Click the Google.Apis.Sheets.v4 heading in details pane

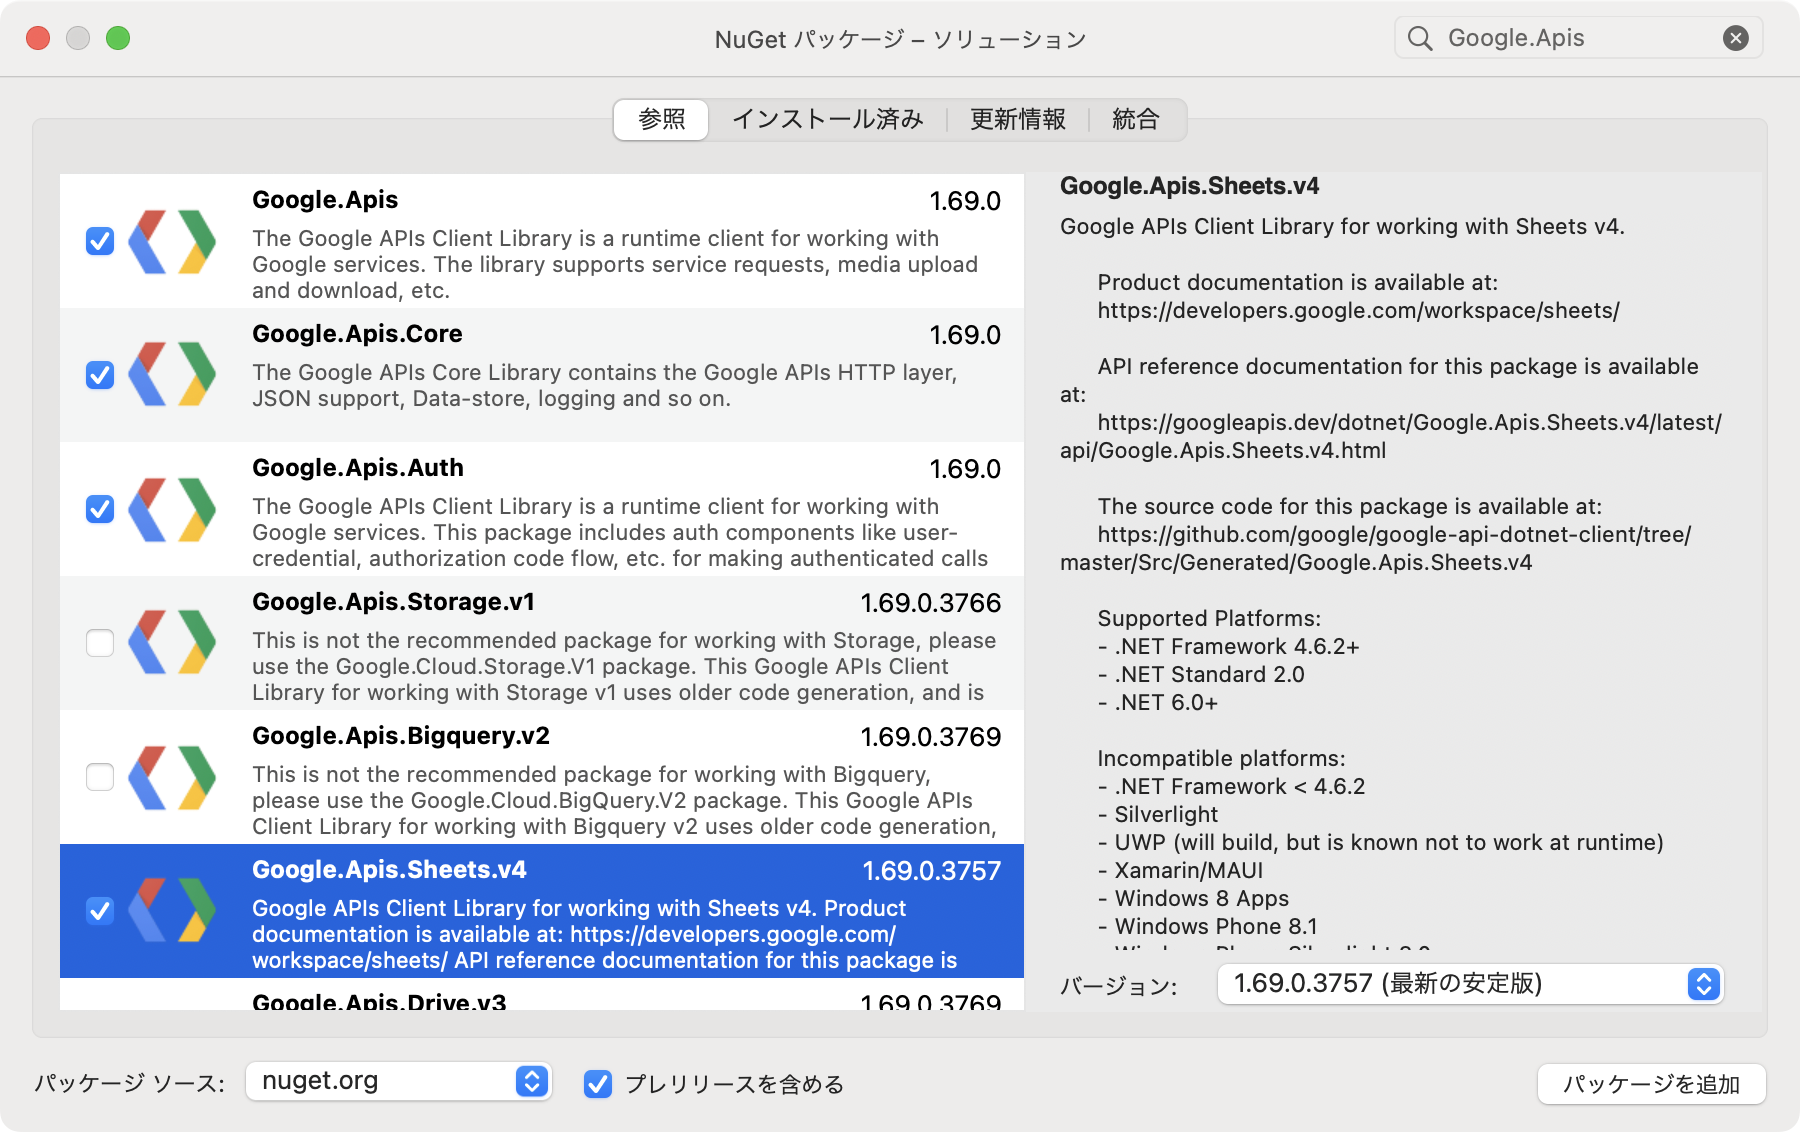coord(1189,186)
